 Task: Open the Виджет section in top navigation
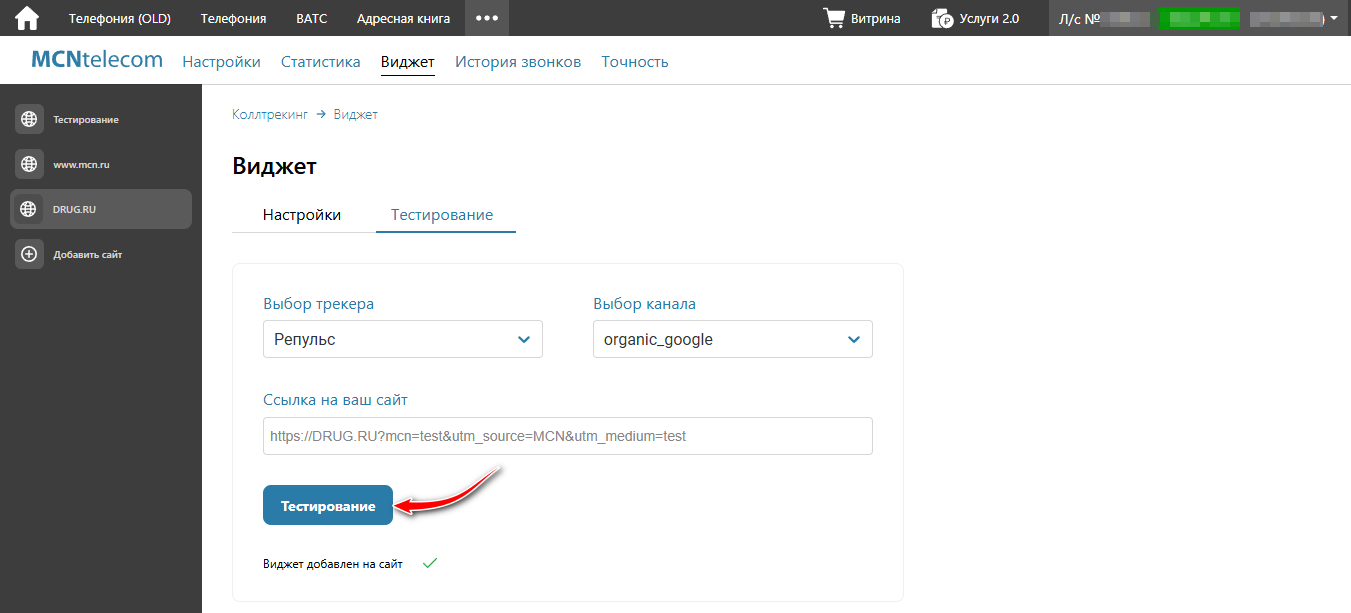point(408,62)
